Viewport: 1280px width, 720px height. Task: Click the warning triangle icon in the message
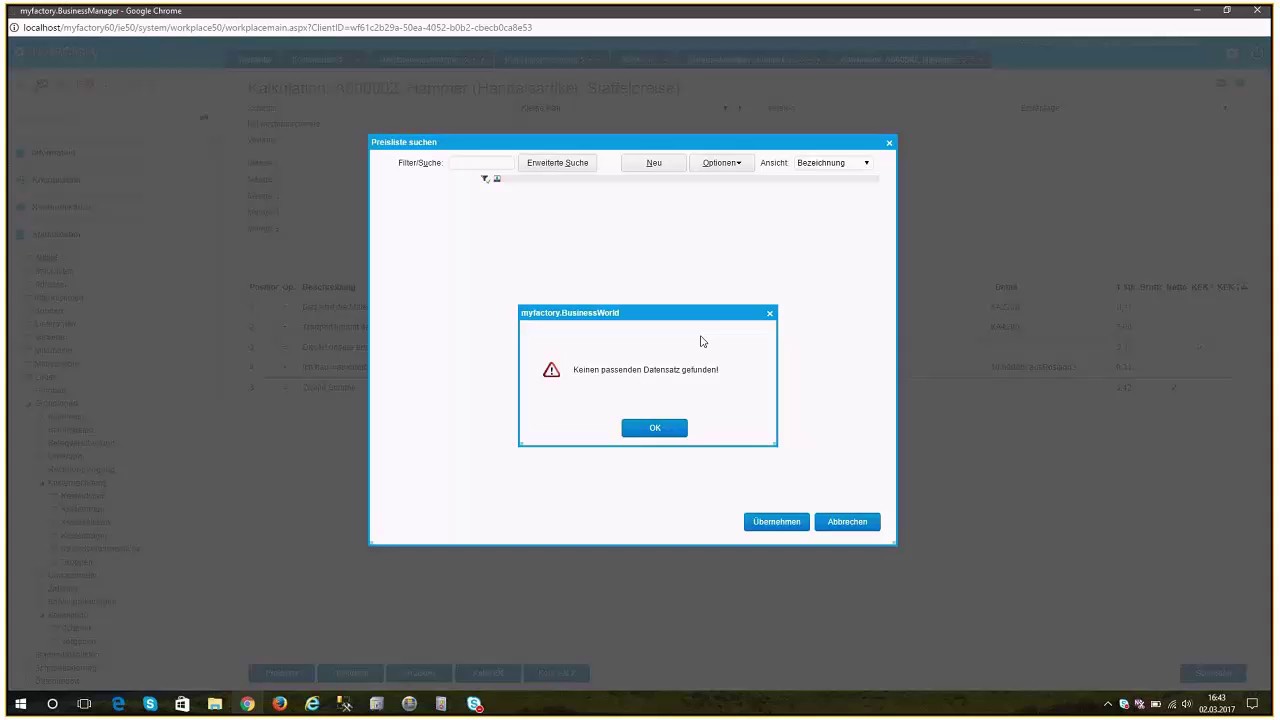(551, 370)
